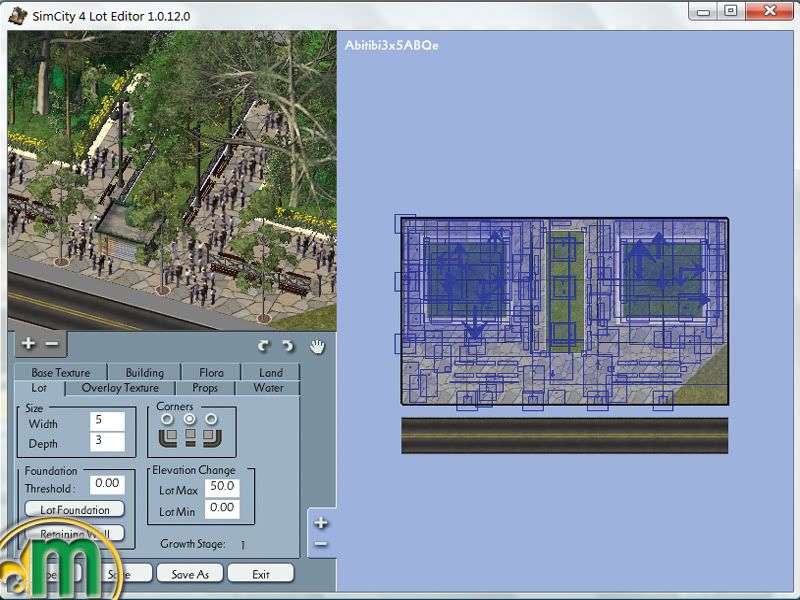Switch to the Building tab

coord(145,372)
